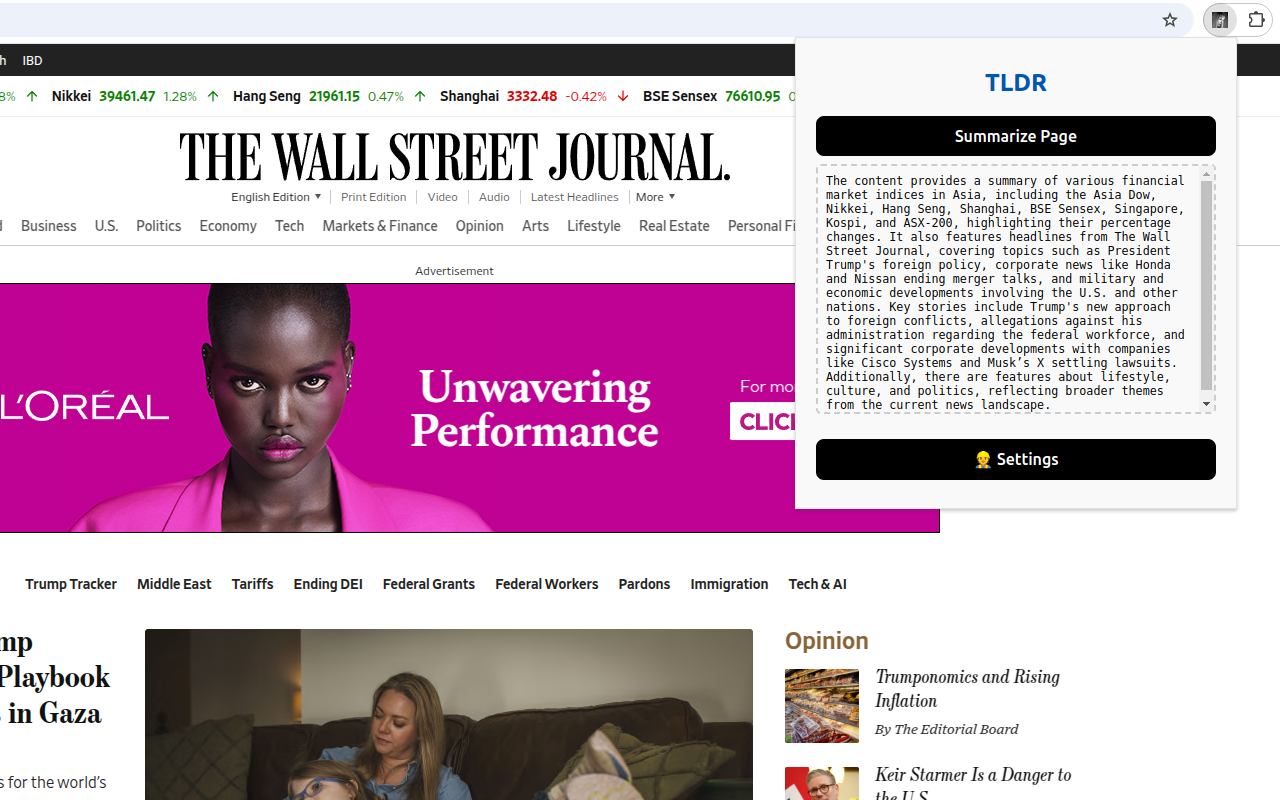Expand the More dropdown in header
This screenshot has height=800, width=1280.
pyautogui.click(x=655, y=197)
